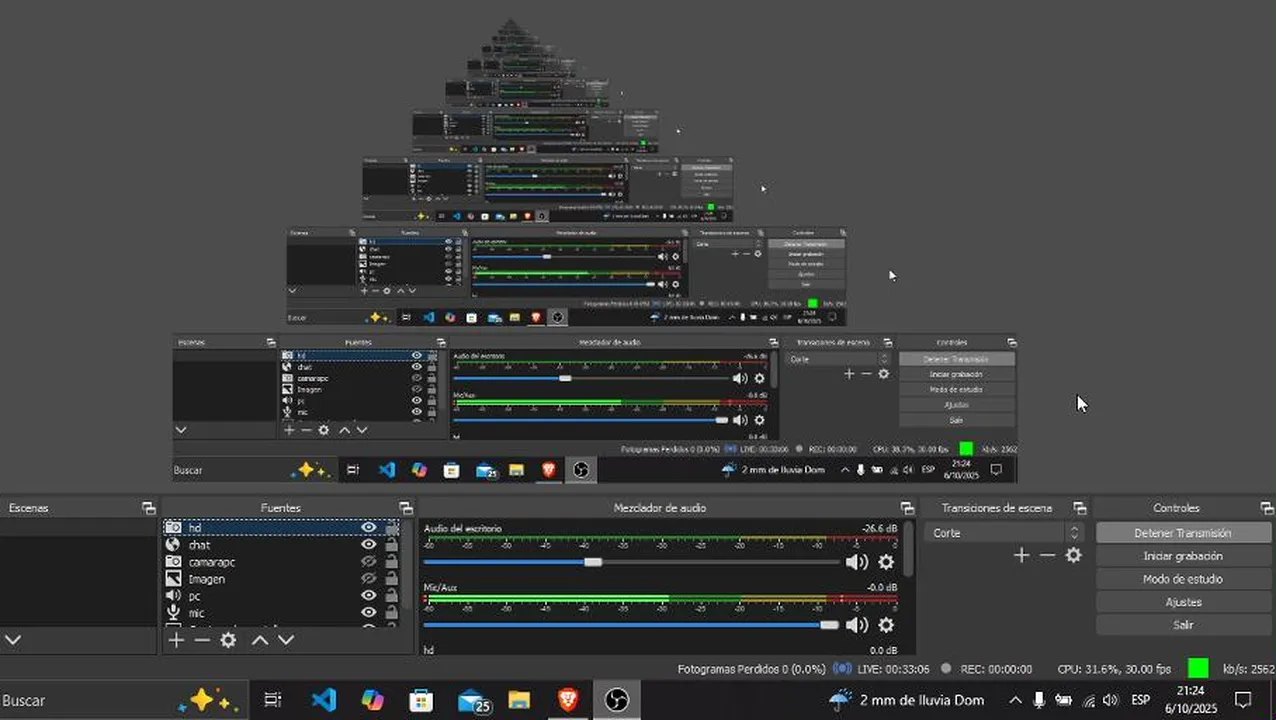Remove scene transition with minus icon
The width and height of the screenshot is (1276, 720).
tap(1047, 555)
